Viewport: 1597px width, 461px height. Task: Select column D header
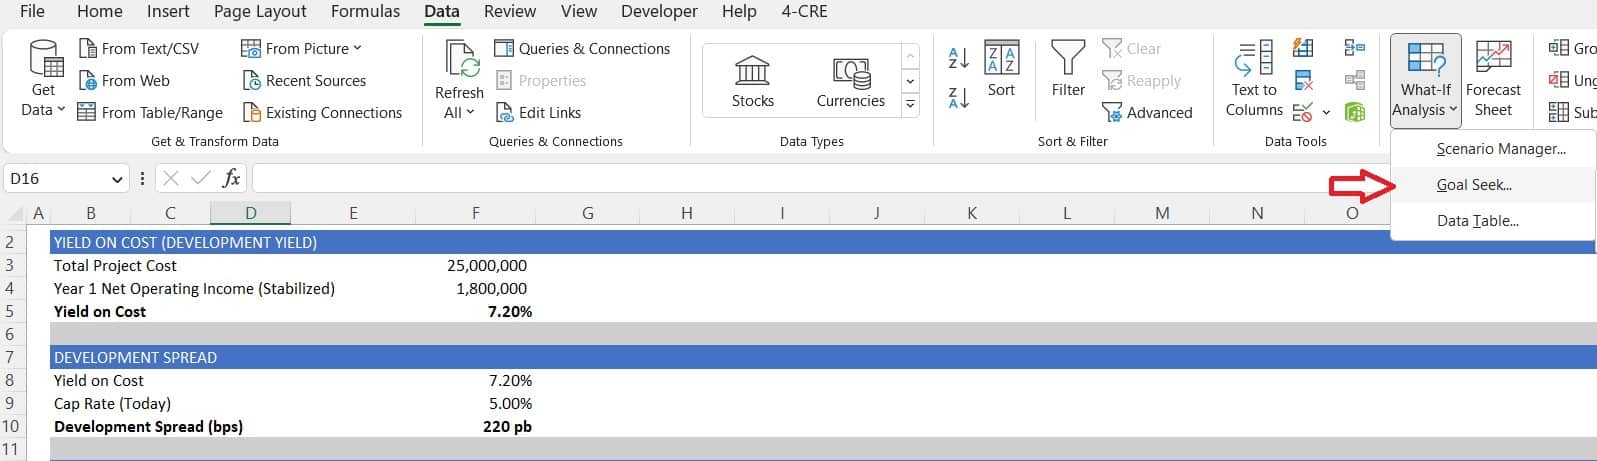click(250, 213)
